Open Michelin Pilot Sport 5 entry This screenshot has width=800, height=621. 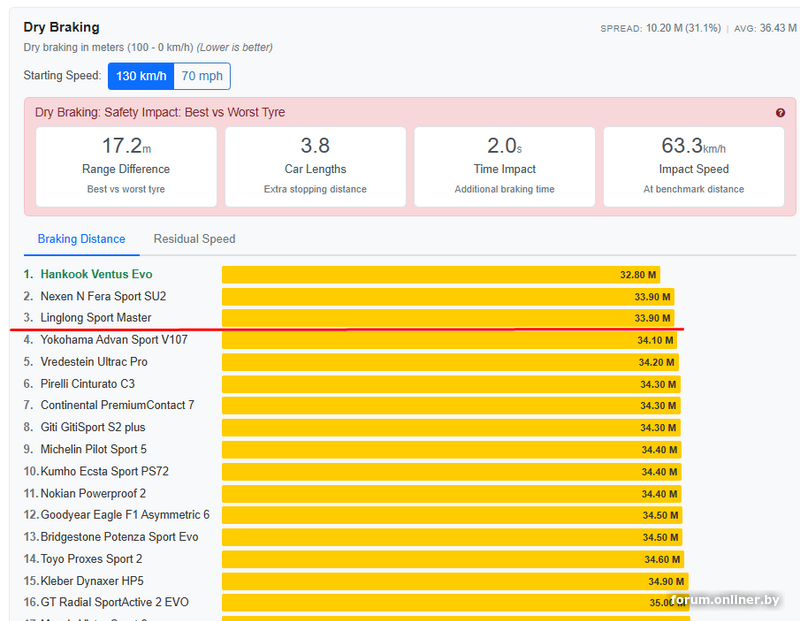[x=93, y=449]
